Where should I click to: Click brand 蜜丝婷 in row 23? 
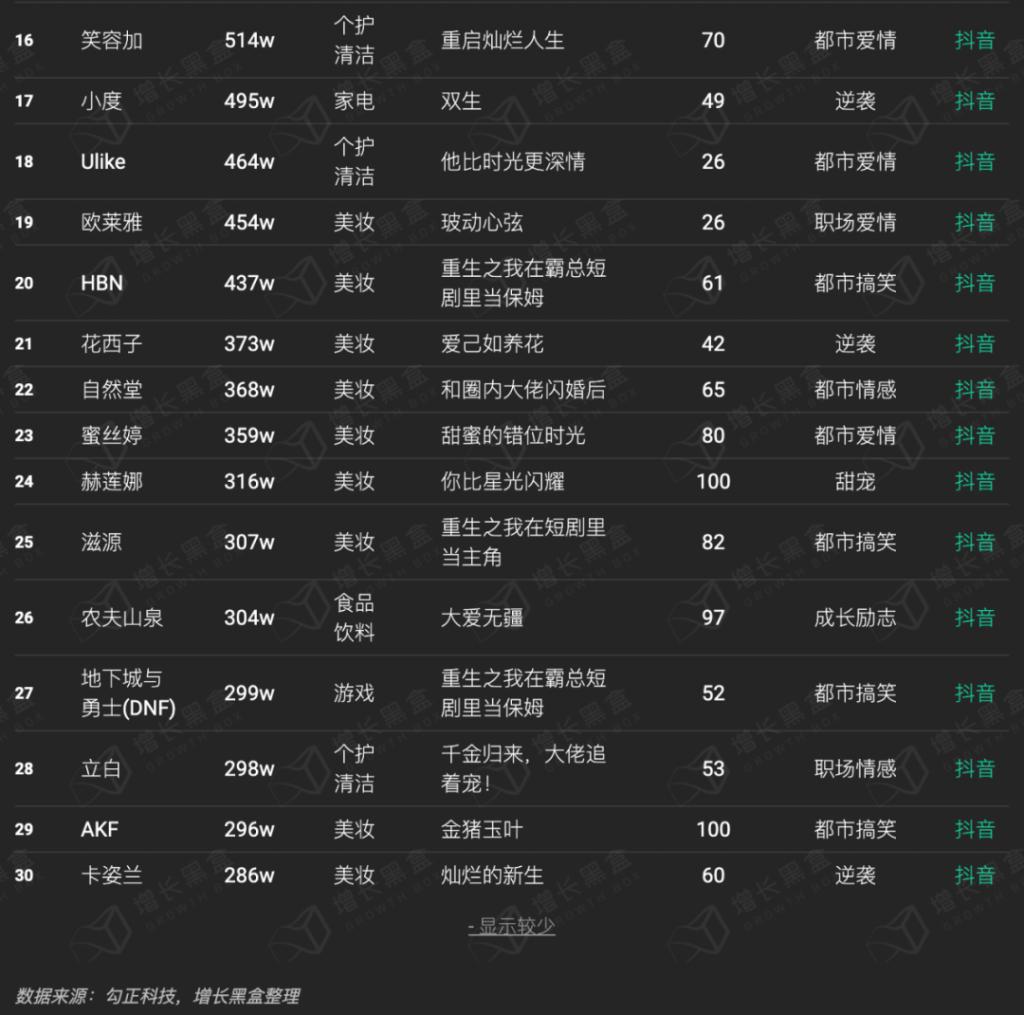pos(112,435)
